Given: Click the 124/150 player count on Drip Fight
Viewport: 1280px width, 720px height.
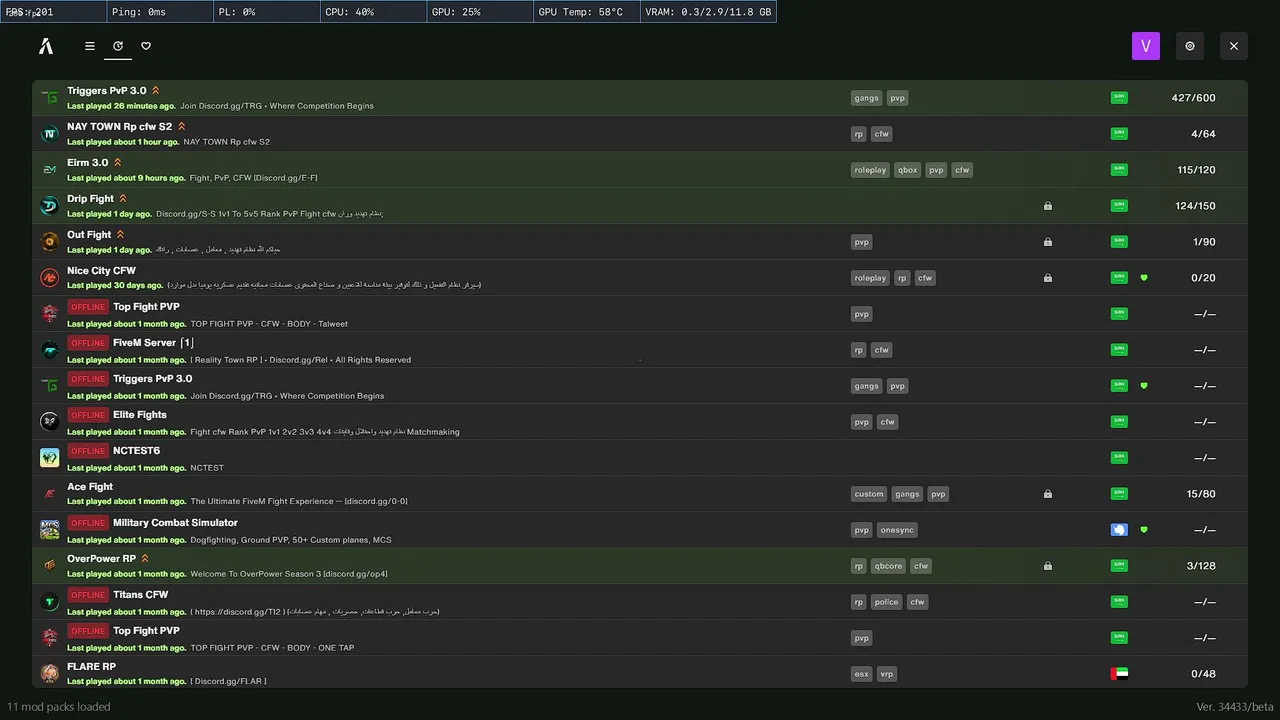Looking at the screenshot, I should [x=1196, y=206].
